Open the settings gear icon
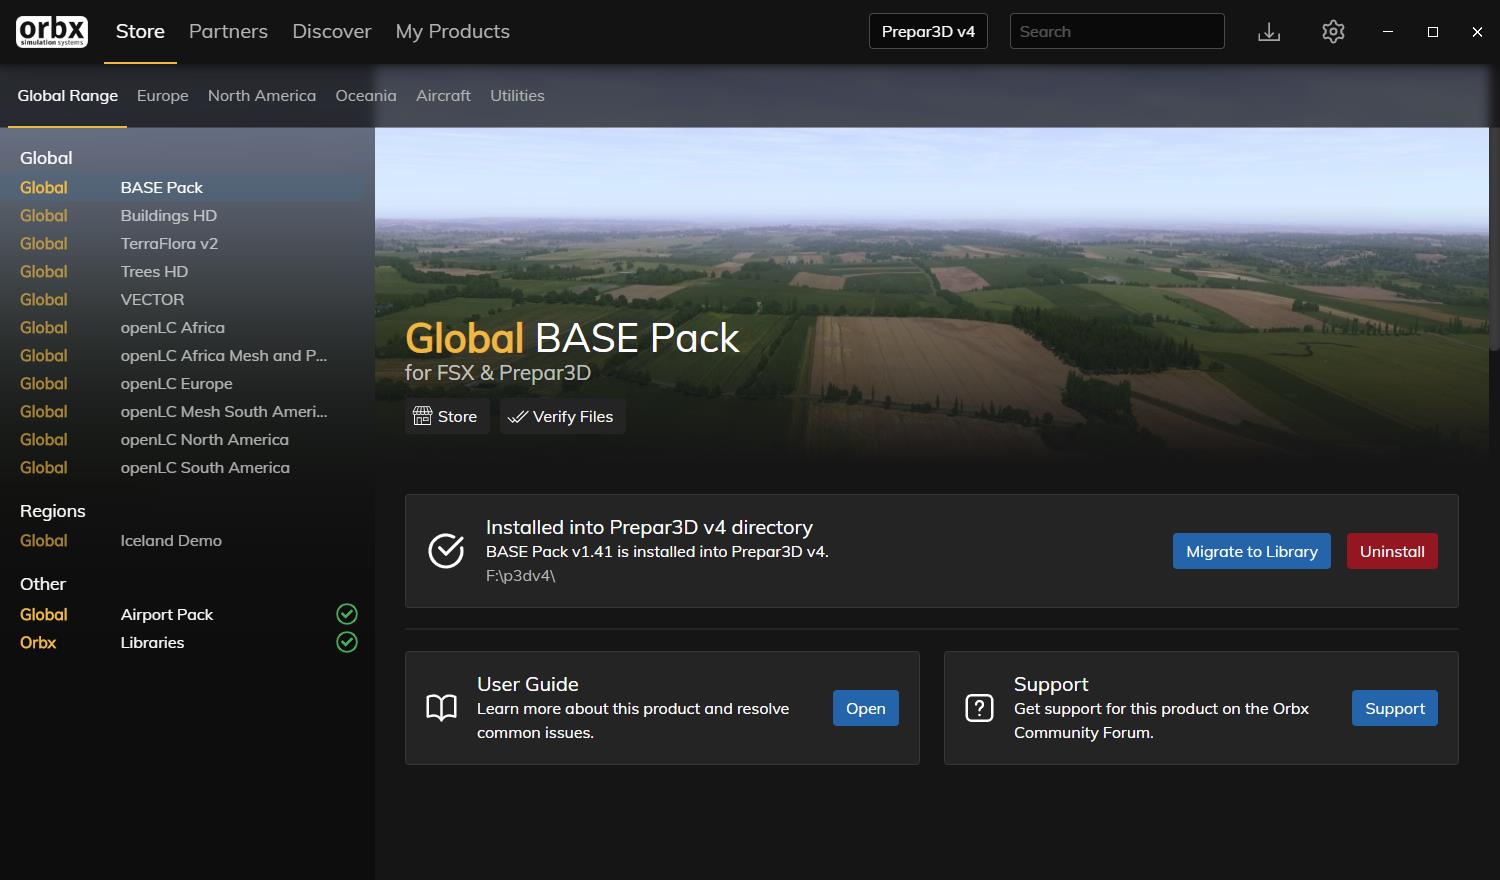Image resolution: width=1500 pixels, height=880 pixels. (1333, 32)
